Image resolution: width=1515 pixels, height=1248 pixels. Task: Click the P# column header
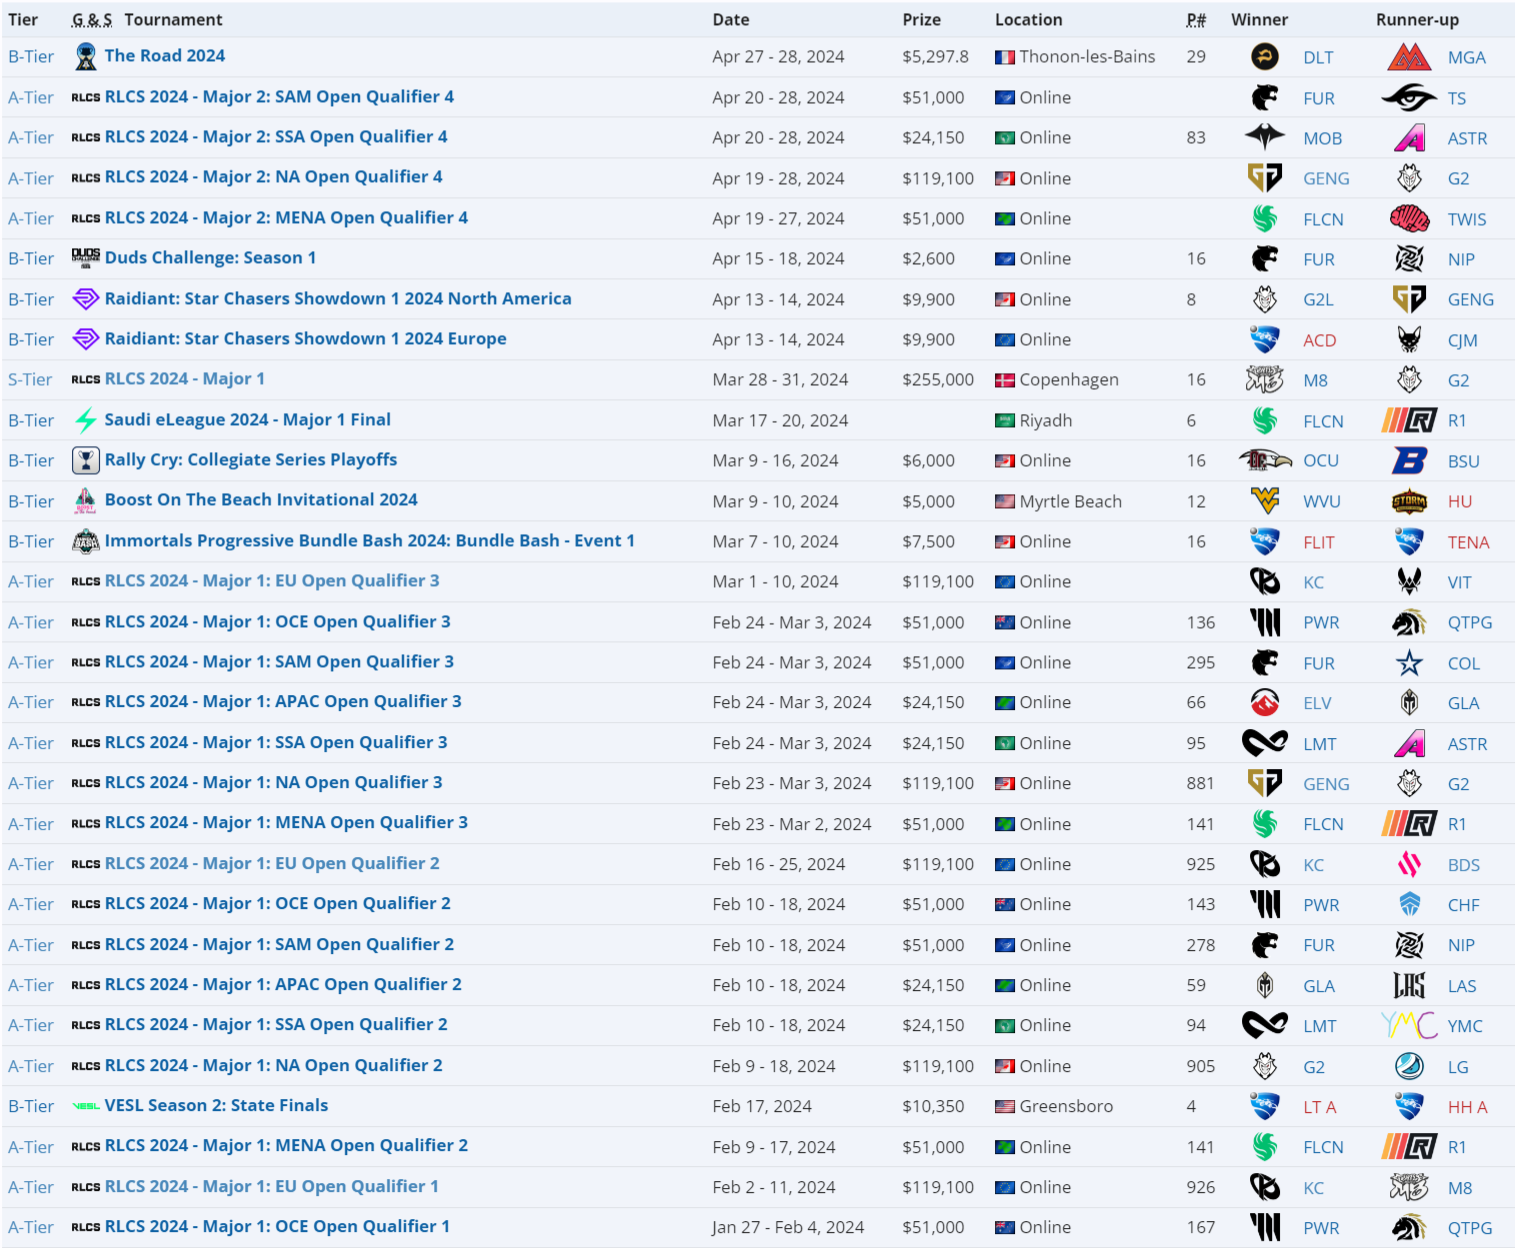coord(1196,20)
